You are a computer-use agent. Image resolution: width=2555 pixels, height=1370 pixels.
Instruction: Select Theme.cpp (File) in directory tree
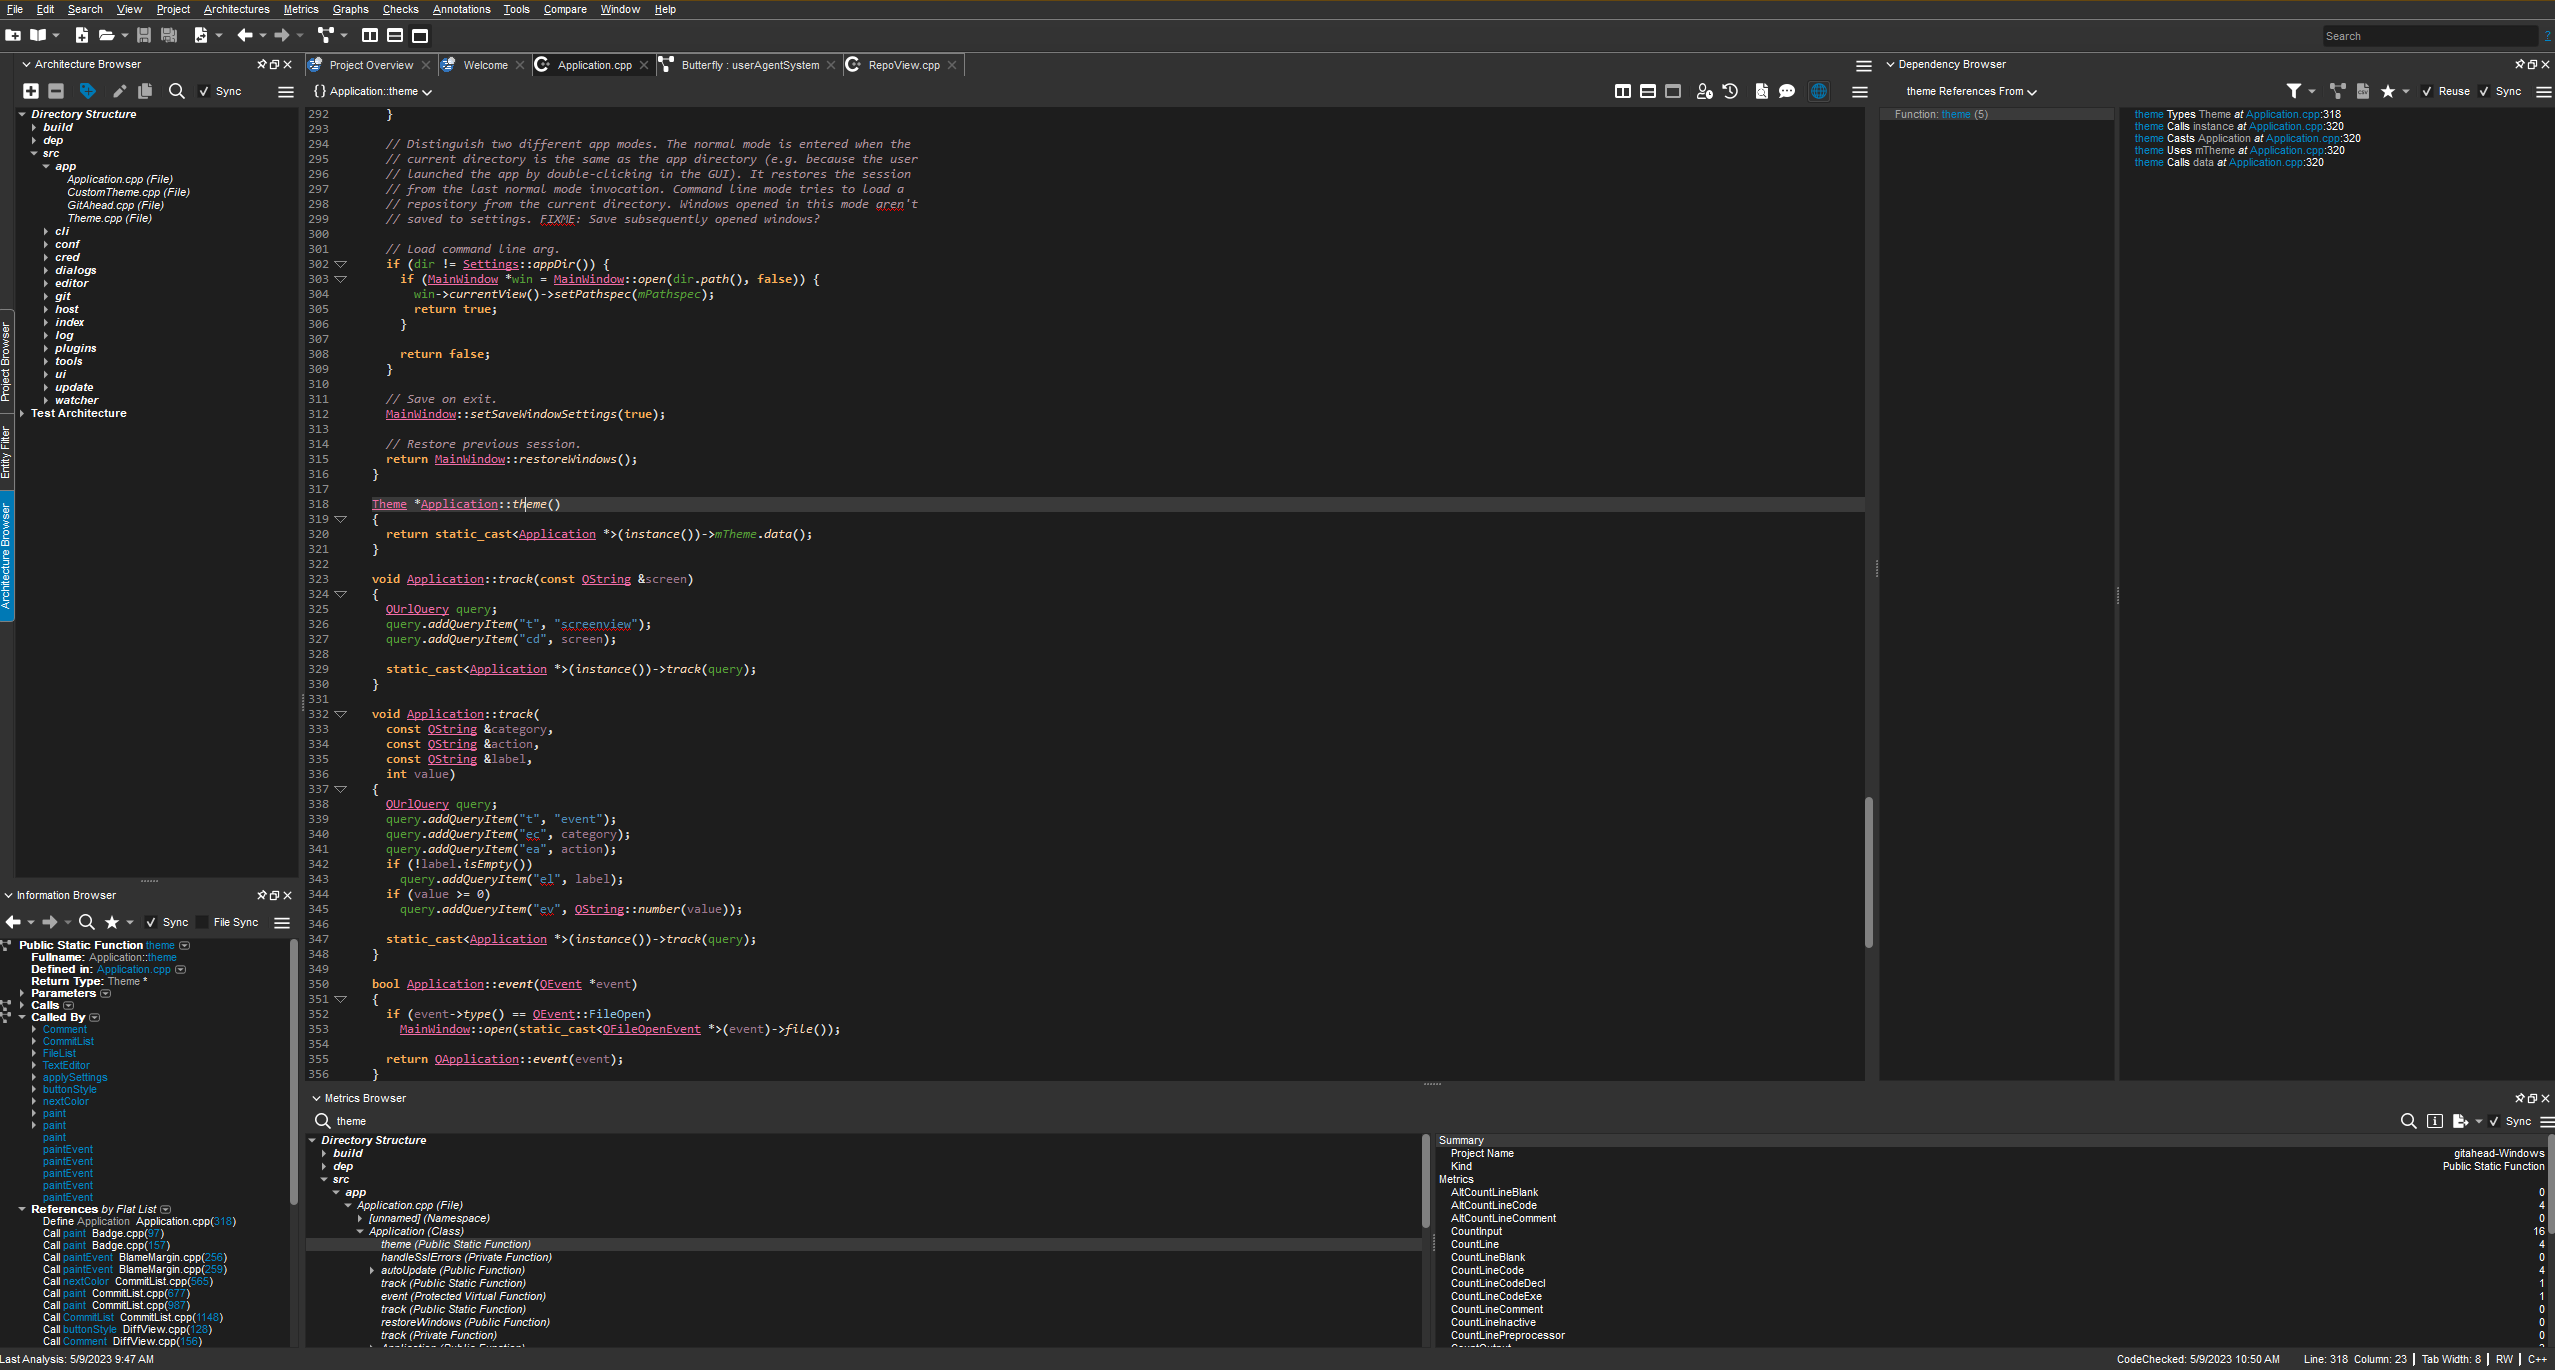[110, 218]
